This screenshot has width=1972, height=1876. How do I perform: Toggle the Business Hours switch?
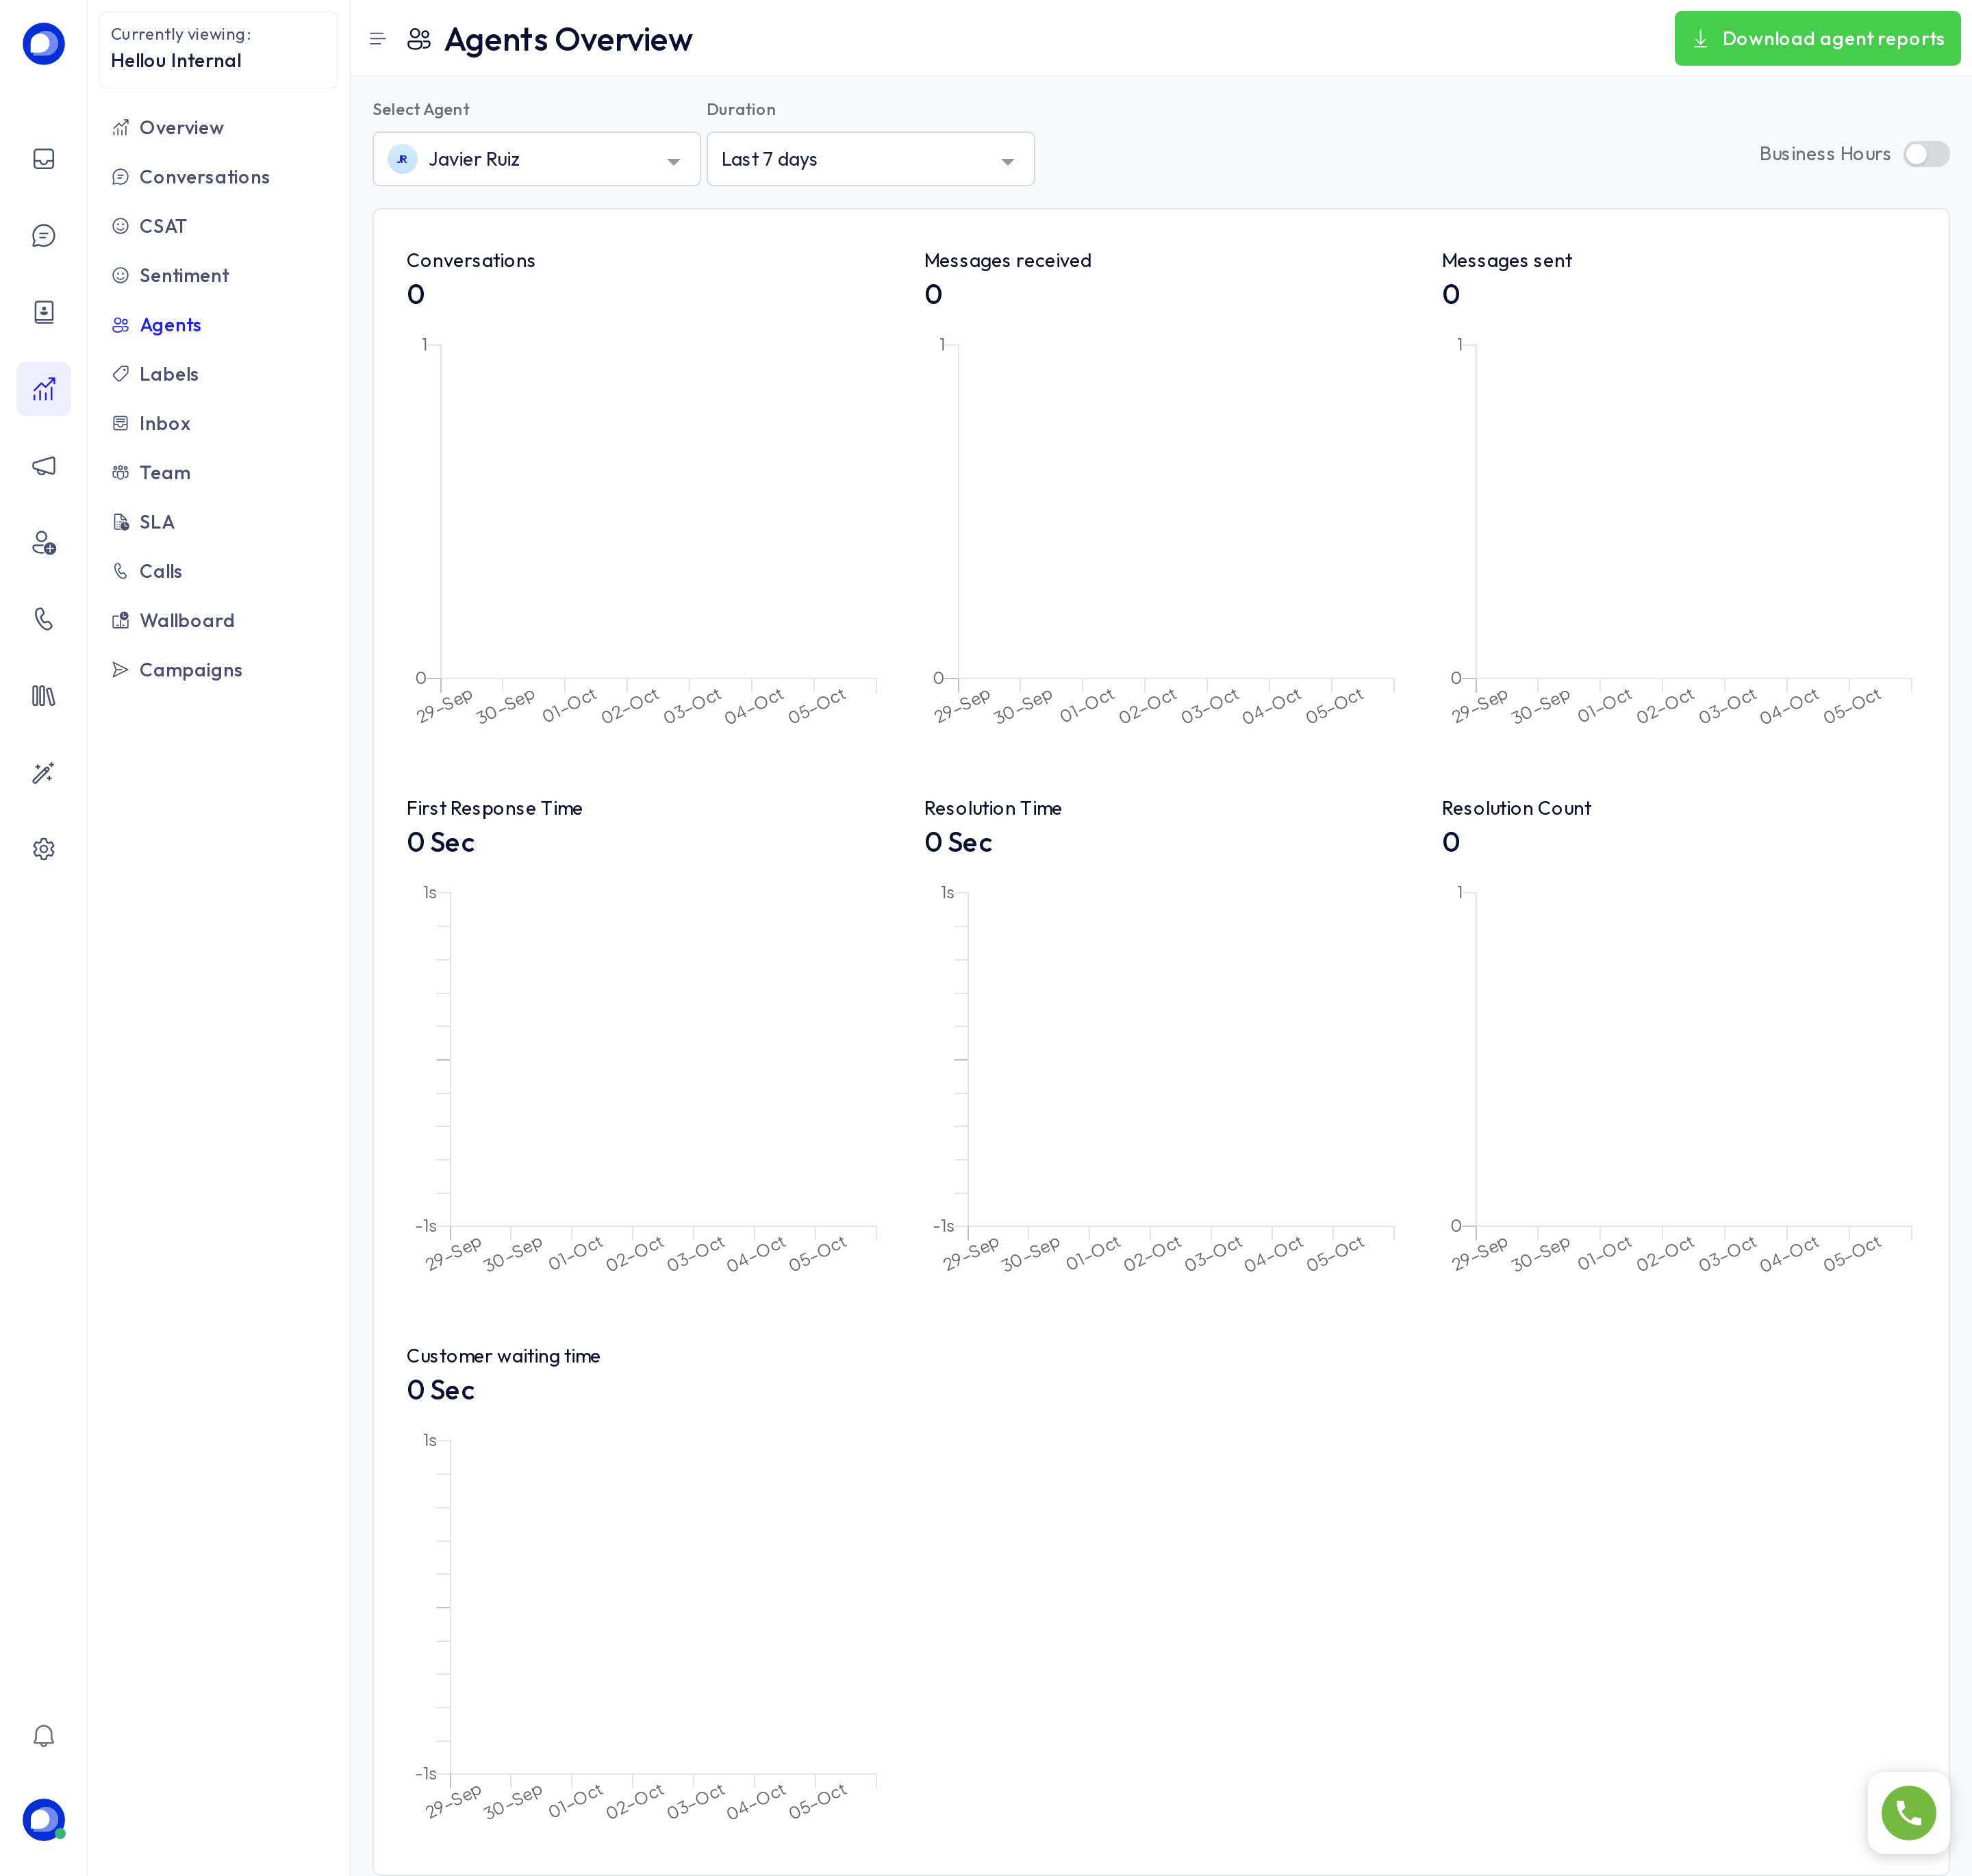coord(1926,154)
